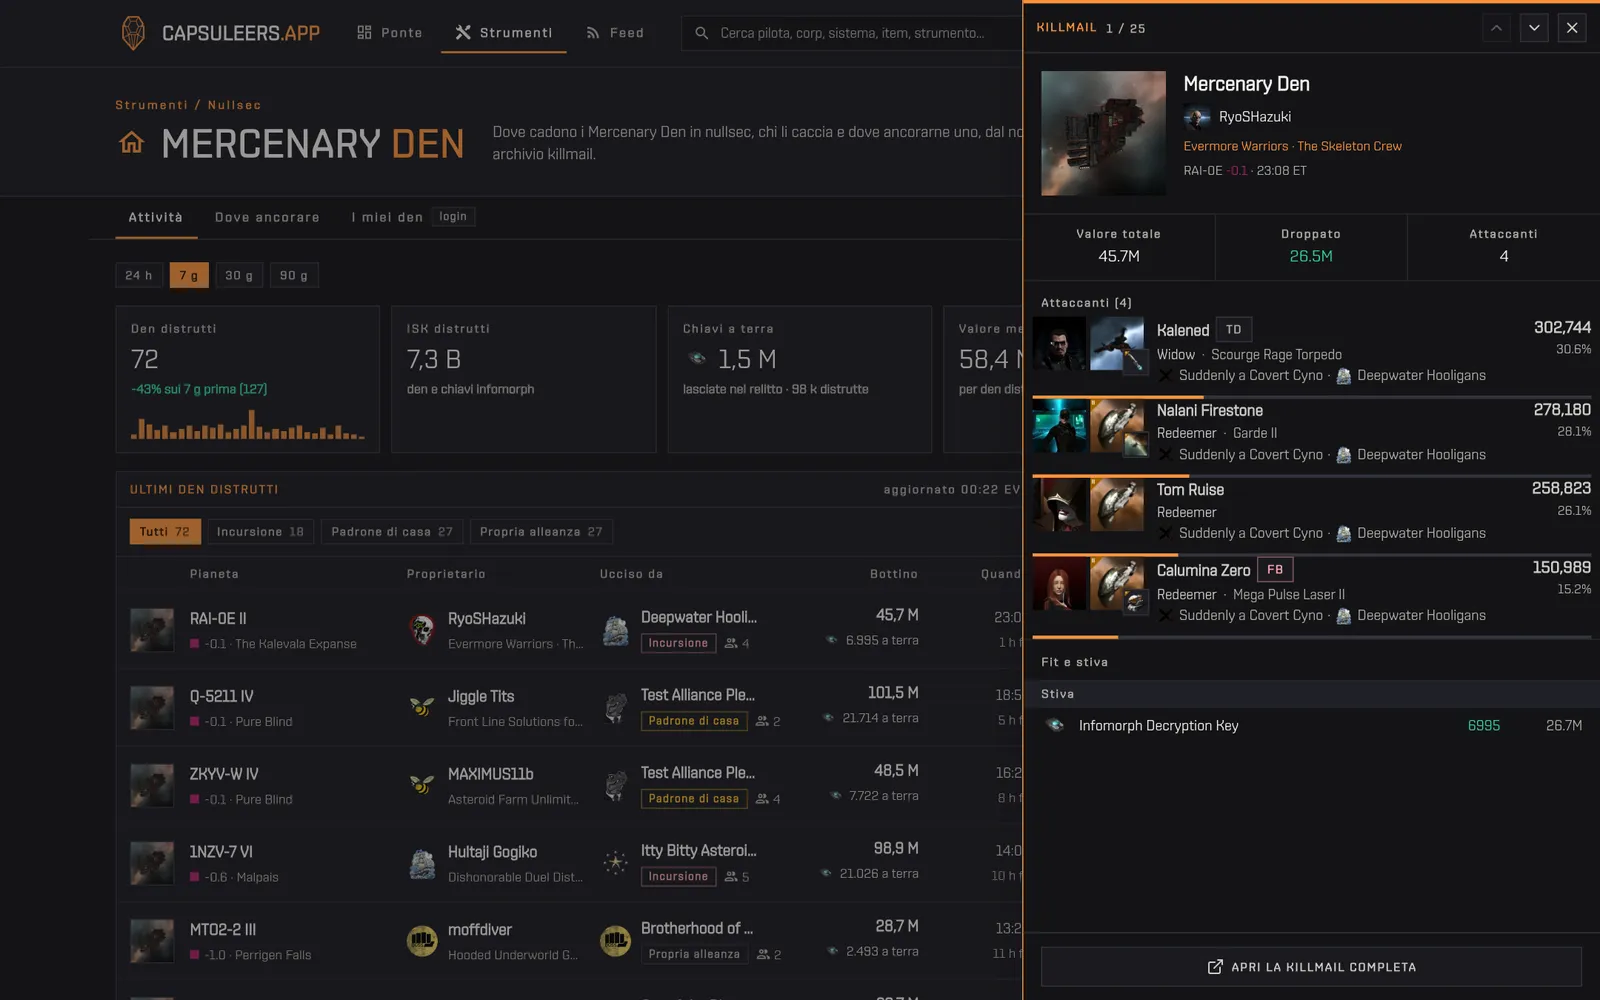
Task: Click the Jiggle Tits owner corporation logo
Action: point(422,707)
